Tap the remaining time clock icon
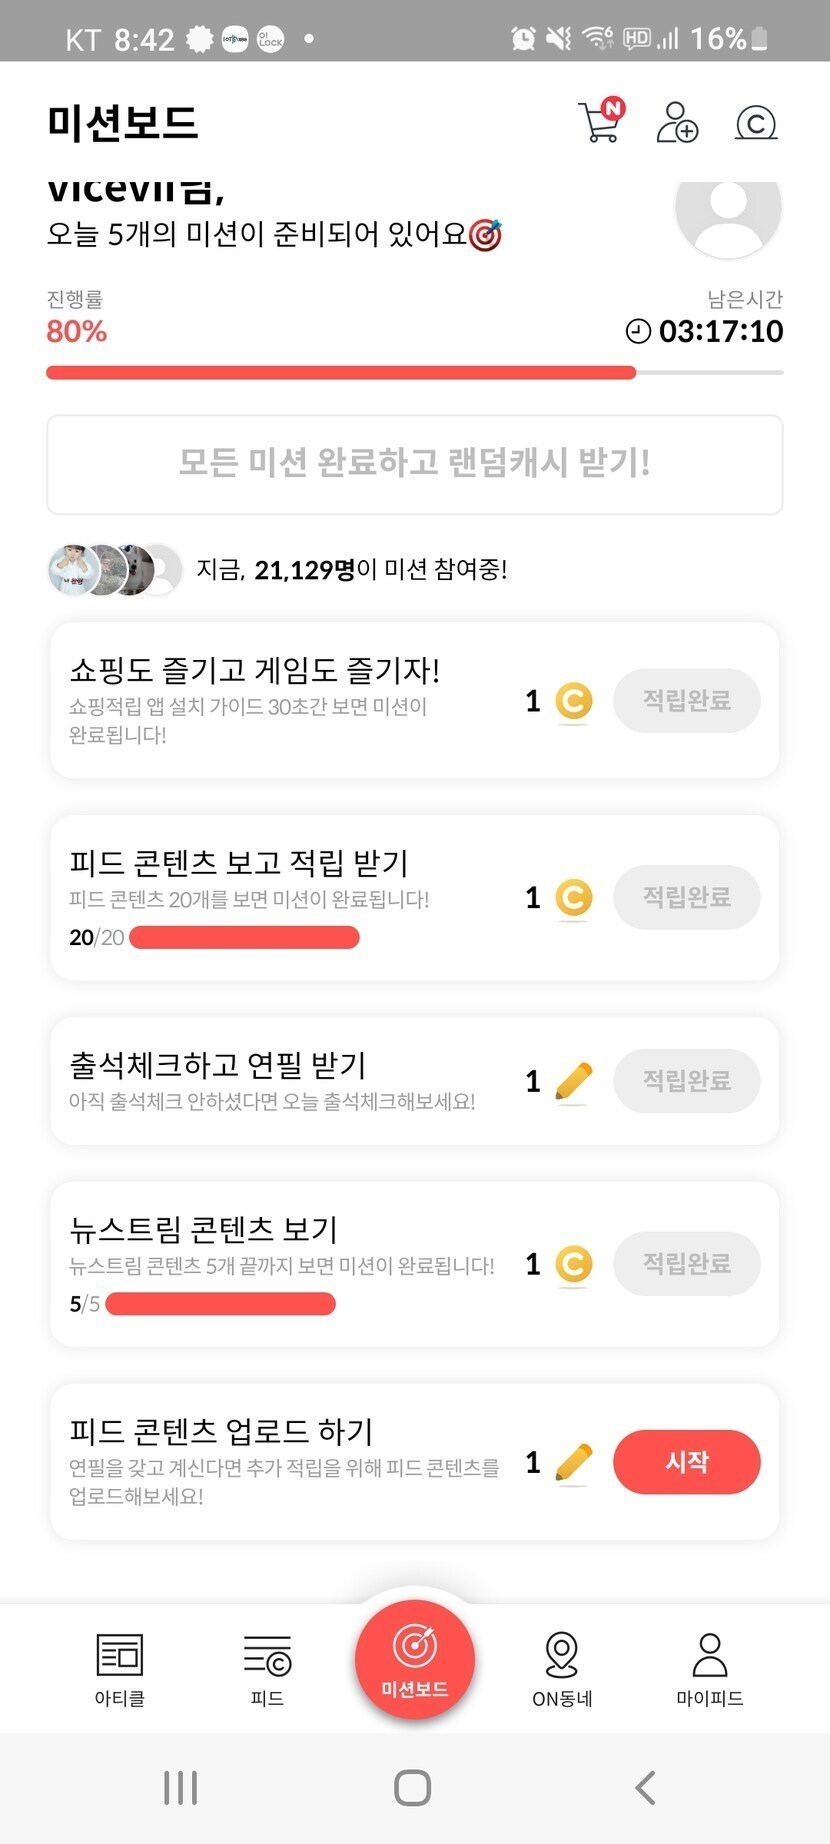The width and height of the screenshot is (830, 1844). (637, 331)
